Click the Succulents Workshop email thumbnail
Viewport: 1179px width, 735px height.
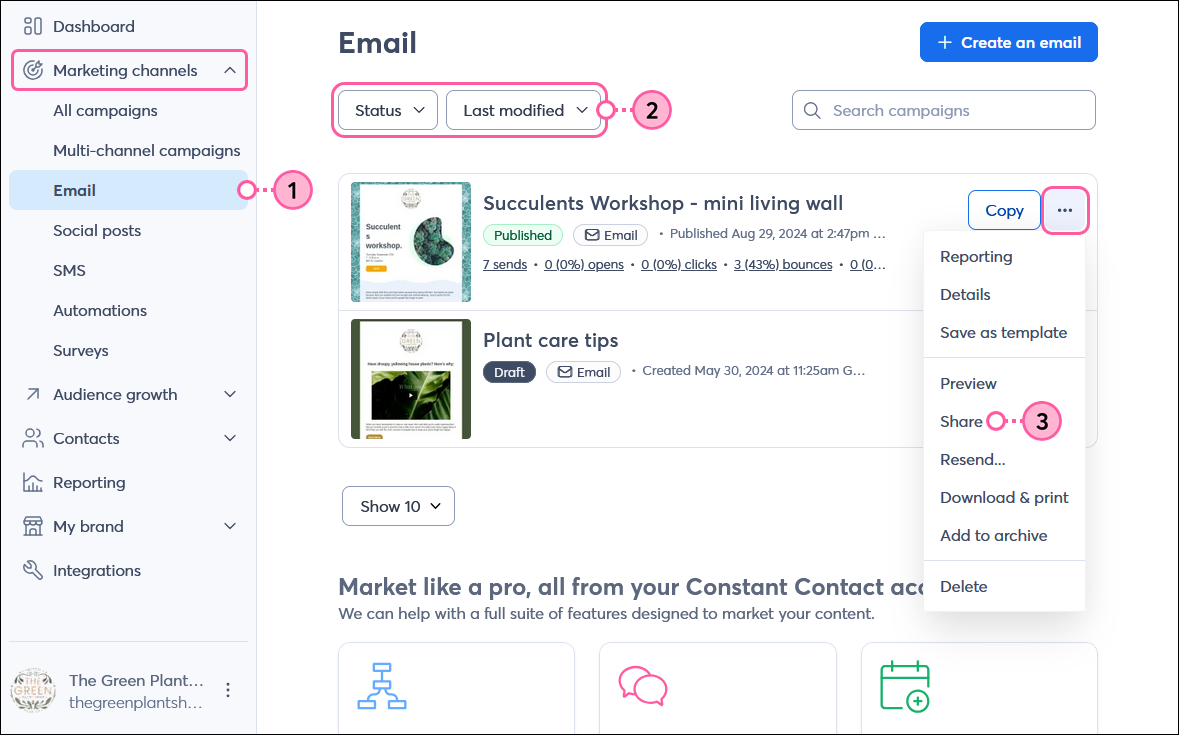[411, 242]
